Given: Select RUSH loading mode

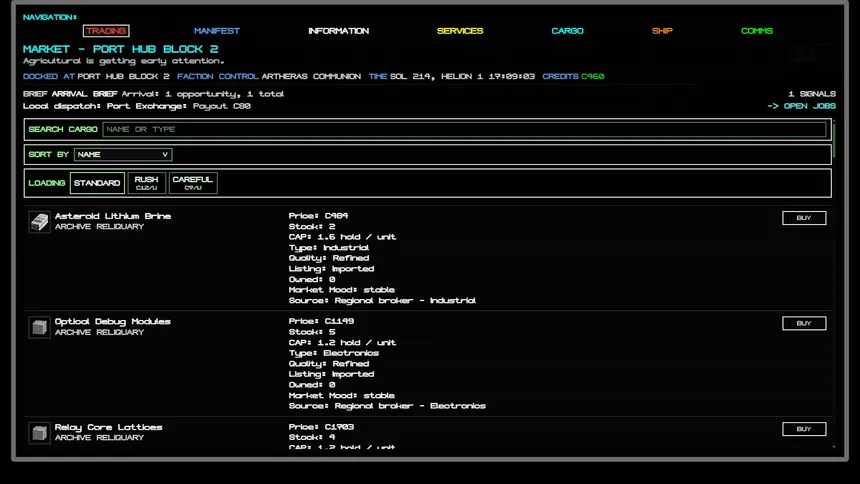Looking at the screenshot, I should (x=146, y=183).
